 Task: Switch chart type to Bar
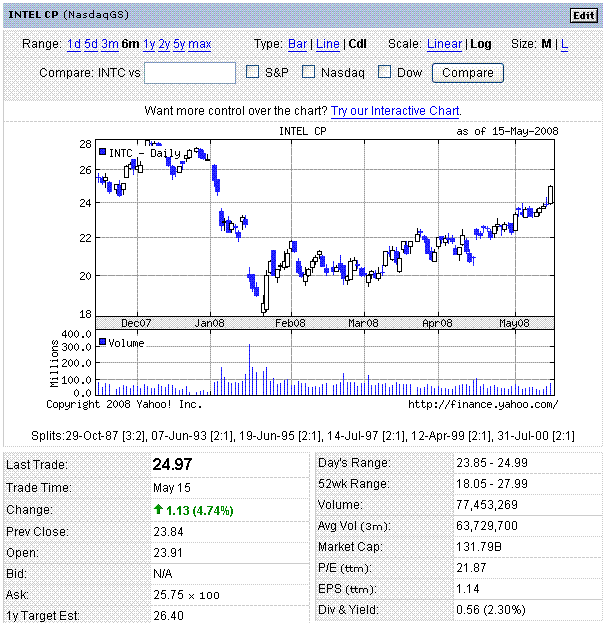tap(298, 44)
